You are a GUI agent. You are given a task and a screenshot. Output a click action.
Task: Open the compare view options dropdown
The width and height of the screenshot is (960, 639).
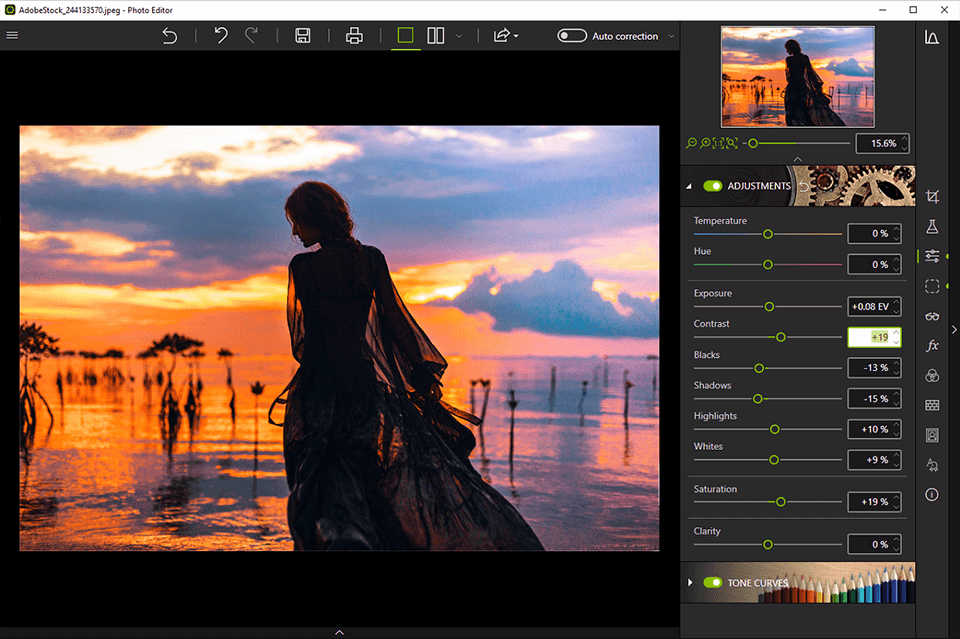[459, 36]
